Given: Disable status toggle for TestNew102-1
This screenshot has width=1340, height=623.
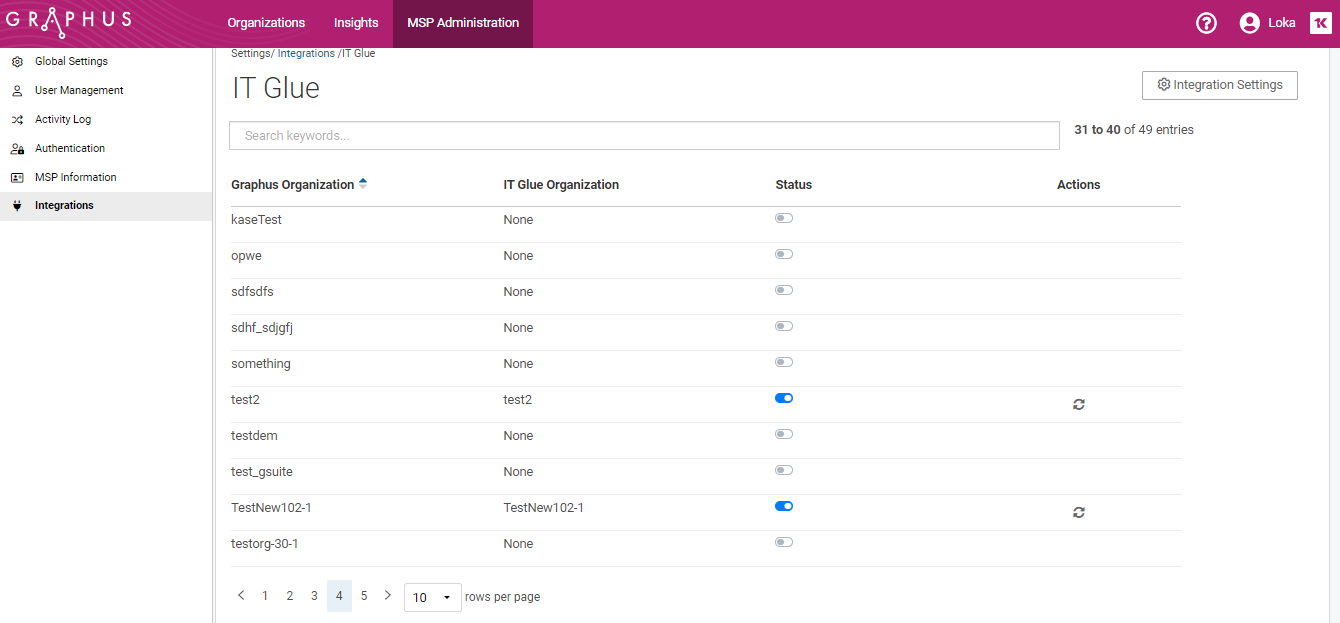Looking at the screenshot, I should coord(784,506).
